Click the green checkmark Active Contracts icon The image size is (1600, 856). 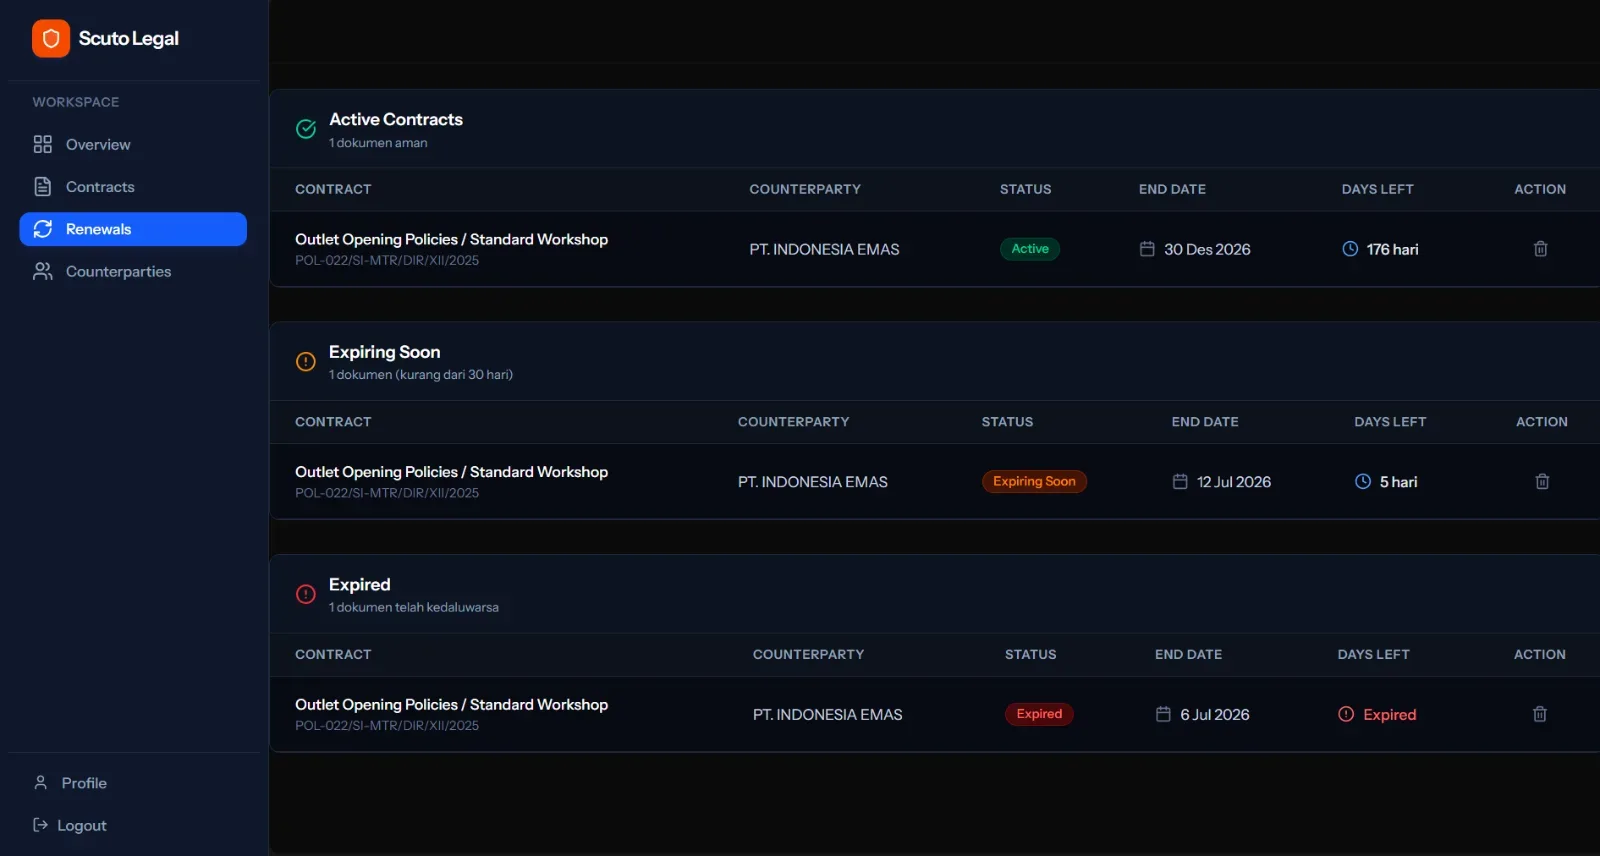click(x=306, y=129)
